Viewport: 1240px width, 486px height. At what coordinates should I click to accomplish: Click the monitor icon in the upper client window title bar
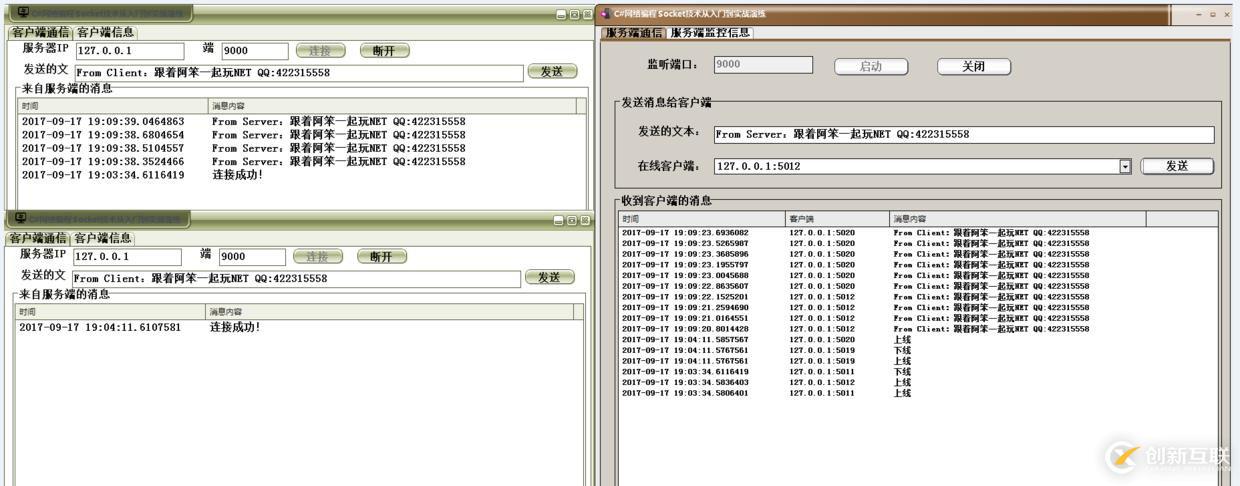tap(23, 13)
